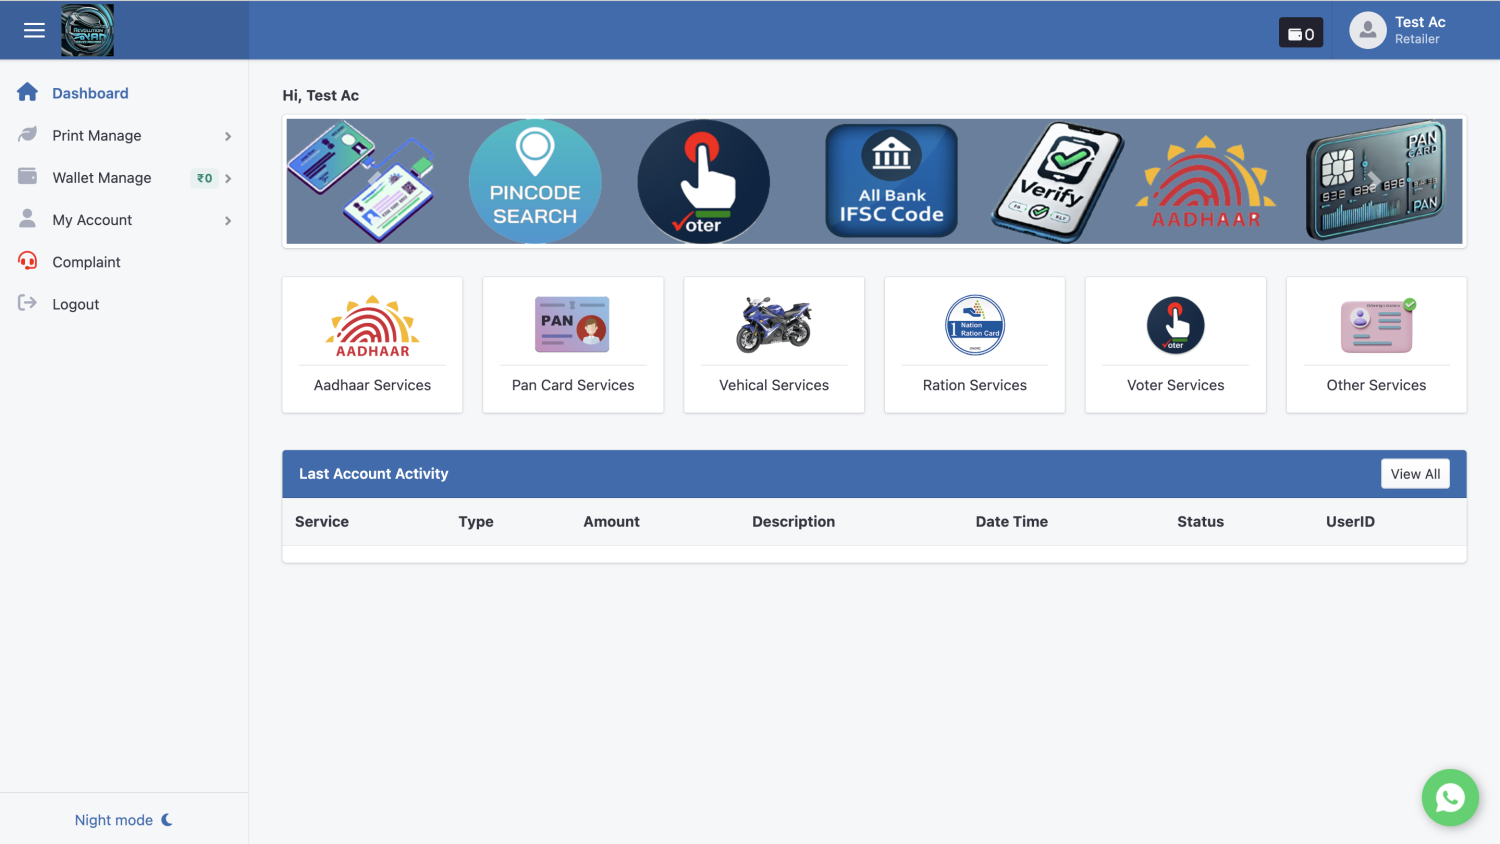
Task: Go to Dashboard in sidebar
Action: (x=90, y=93)
